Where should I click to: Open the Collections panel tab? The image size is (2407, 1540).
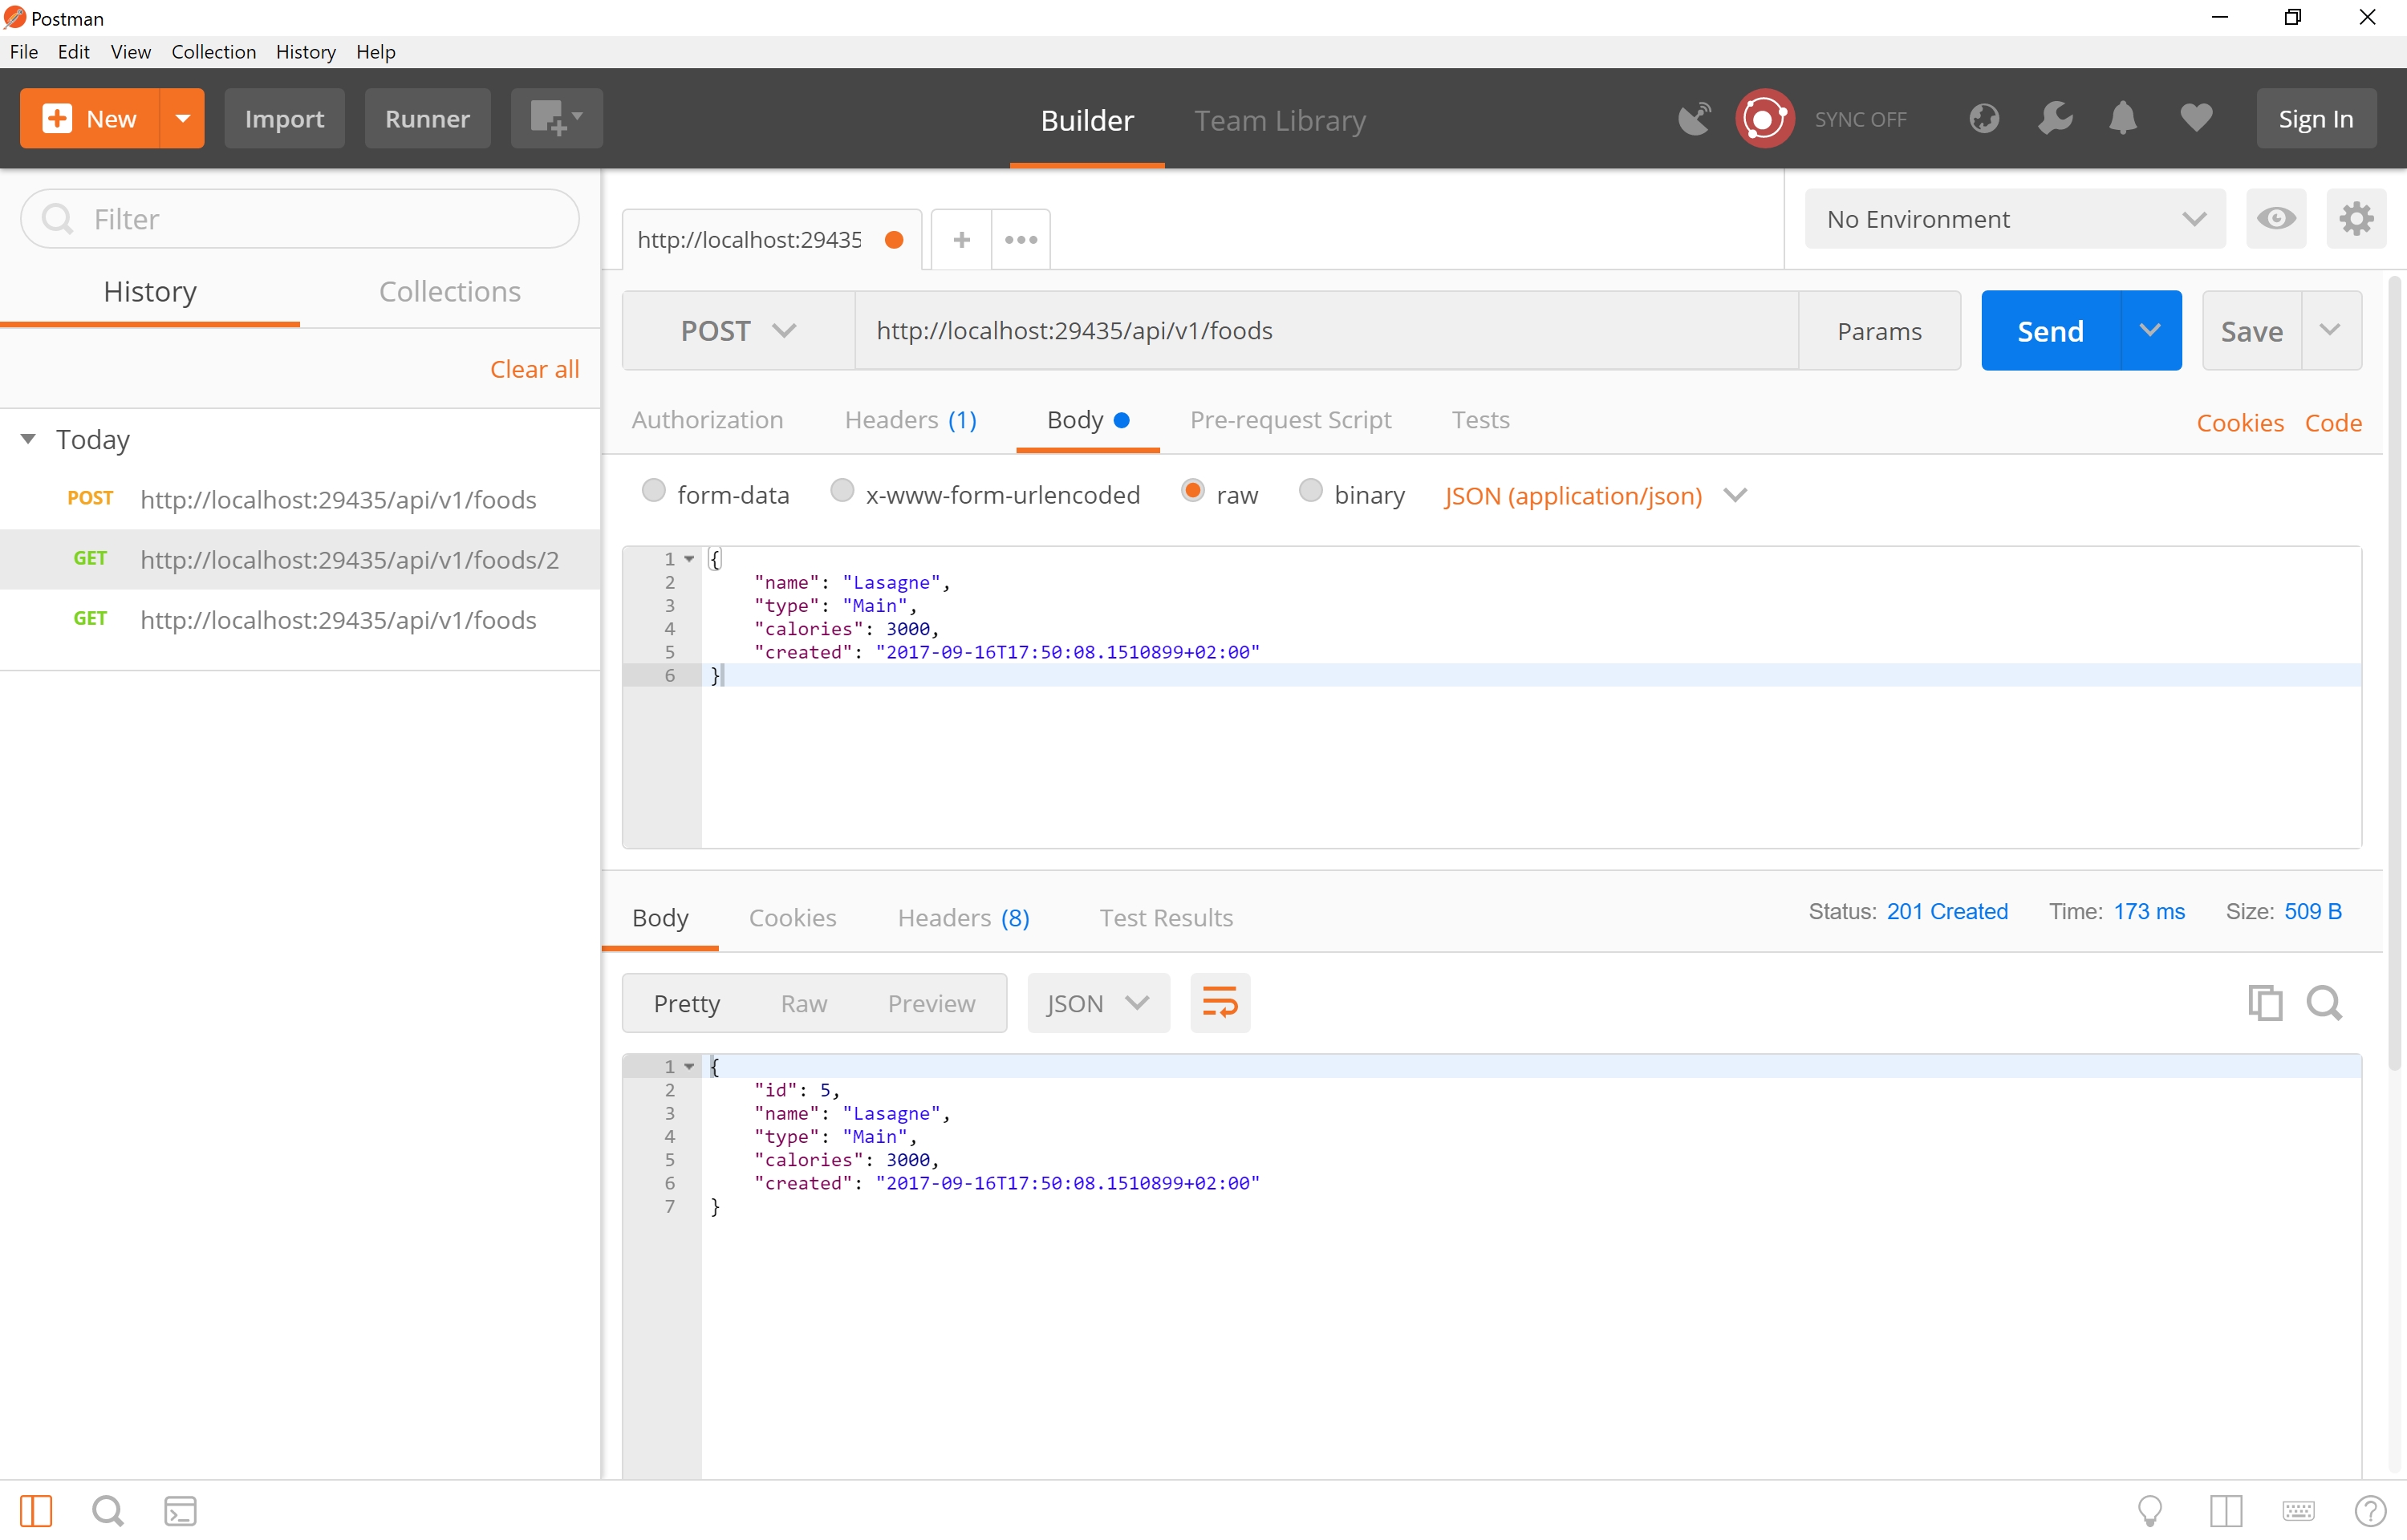449,291
